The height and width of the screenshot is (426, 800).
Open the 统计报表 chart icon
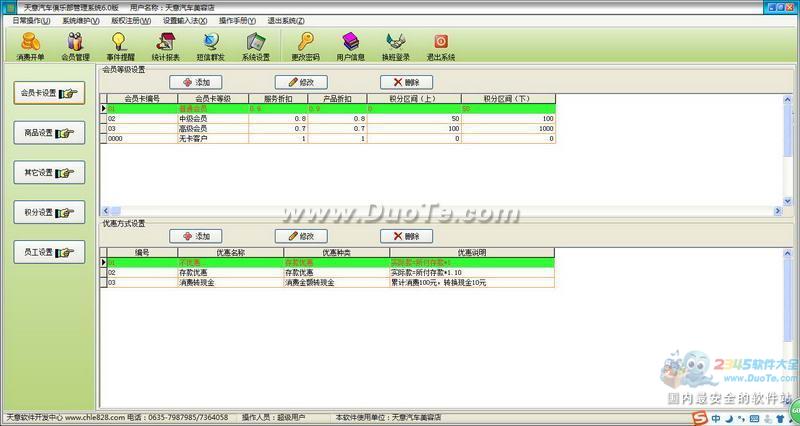click(165, 45)
